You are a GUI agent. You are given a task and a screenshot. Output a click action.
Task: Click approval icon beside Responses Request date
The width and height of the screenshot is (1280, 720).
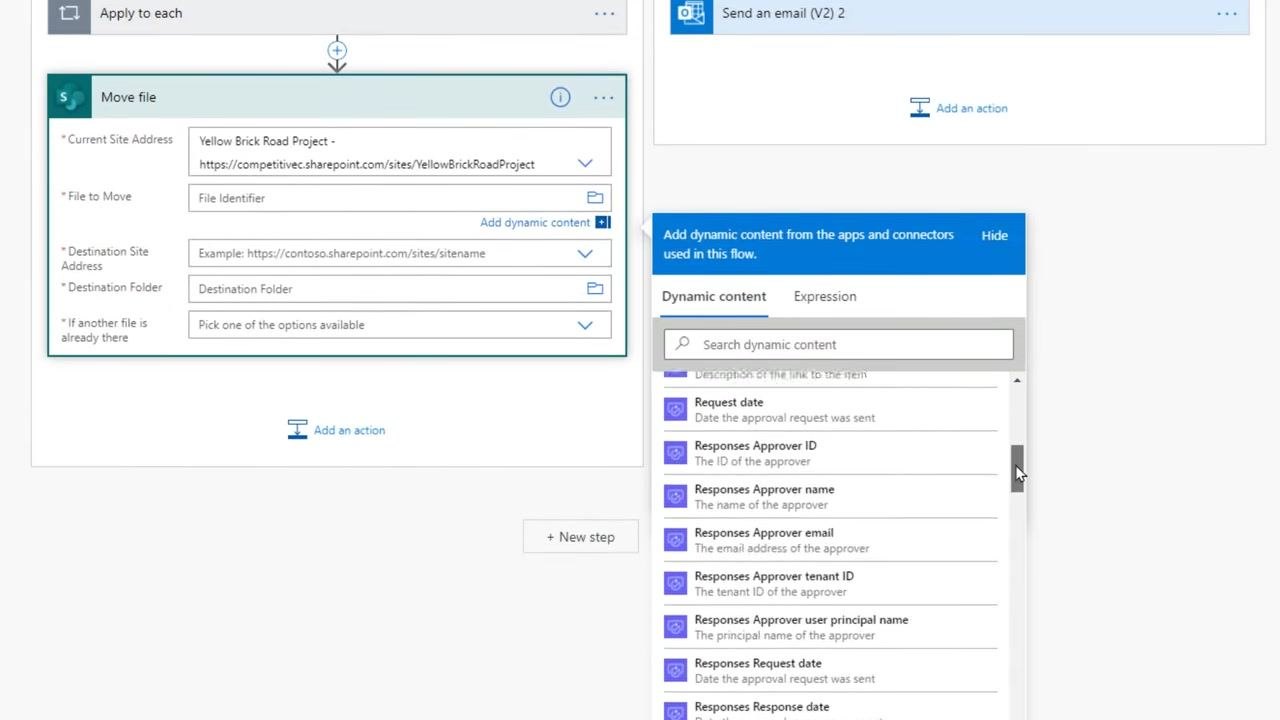pyautogui.click(x=676, y=670)
